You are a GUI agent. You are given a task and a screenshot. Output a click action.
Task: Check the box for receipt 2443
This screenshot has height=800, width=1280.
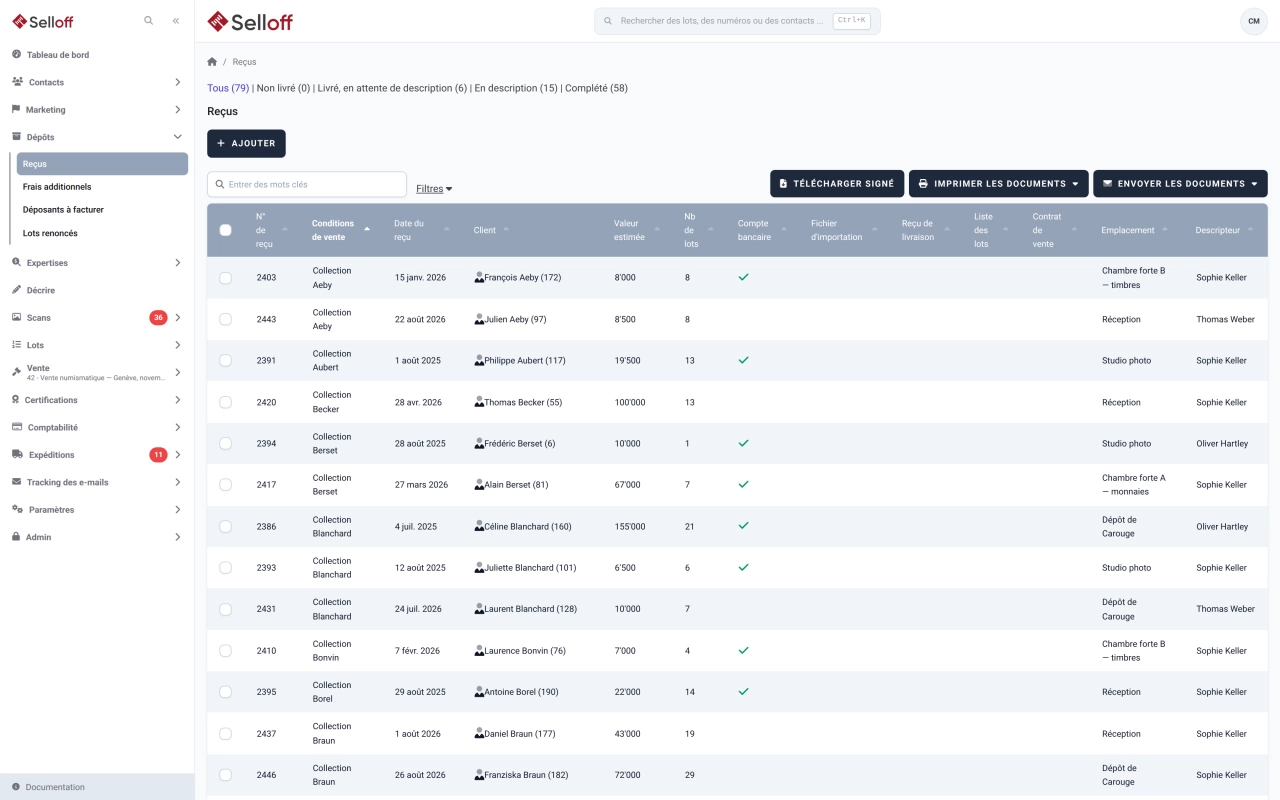[x=225, y=319]
